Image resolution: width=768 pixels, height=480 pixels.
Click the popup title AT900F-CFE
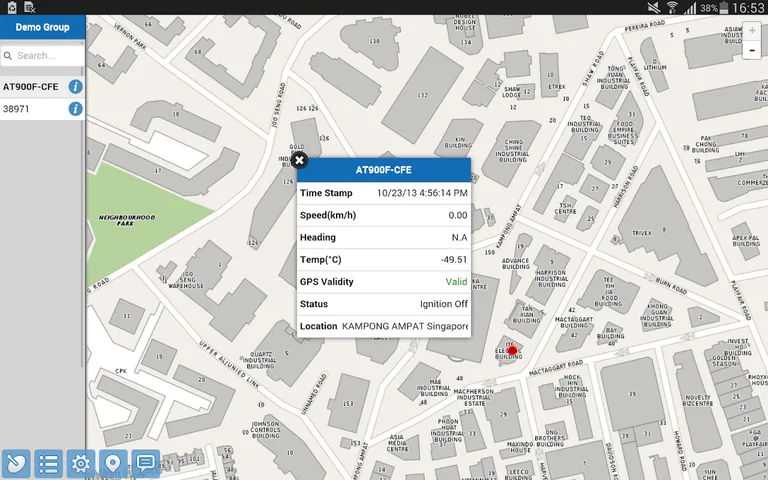(384, 170)
